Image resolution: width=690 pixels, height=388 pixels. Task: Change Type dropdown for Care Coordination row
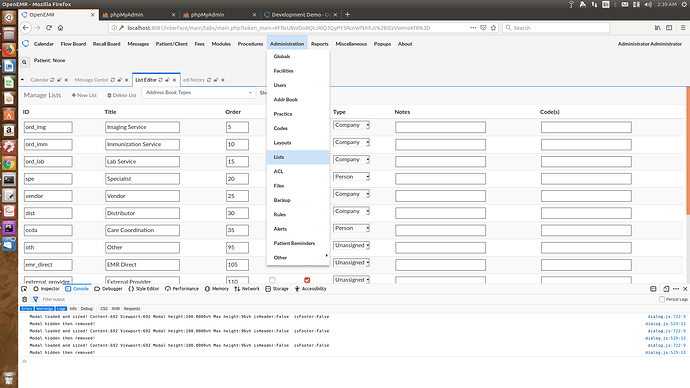[351, 228]
